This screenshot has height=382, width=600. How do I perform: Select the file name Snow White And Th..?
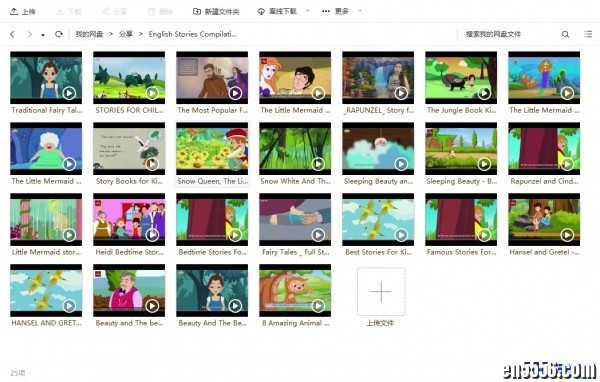[x=295, y=181]
